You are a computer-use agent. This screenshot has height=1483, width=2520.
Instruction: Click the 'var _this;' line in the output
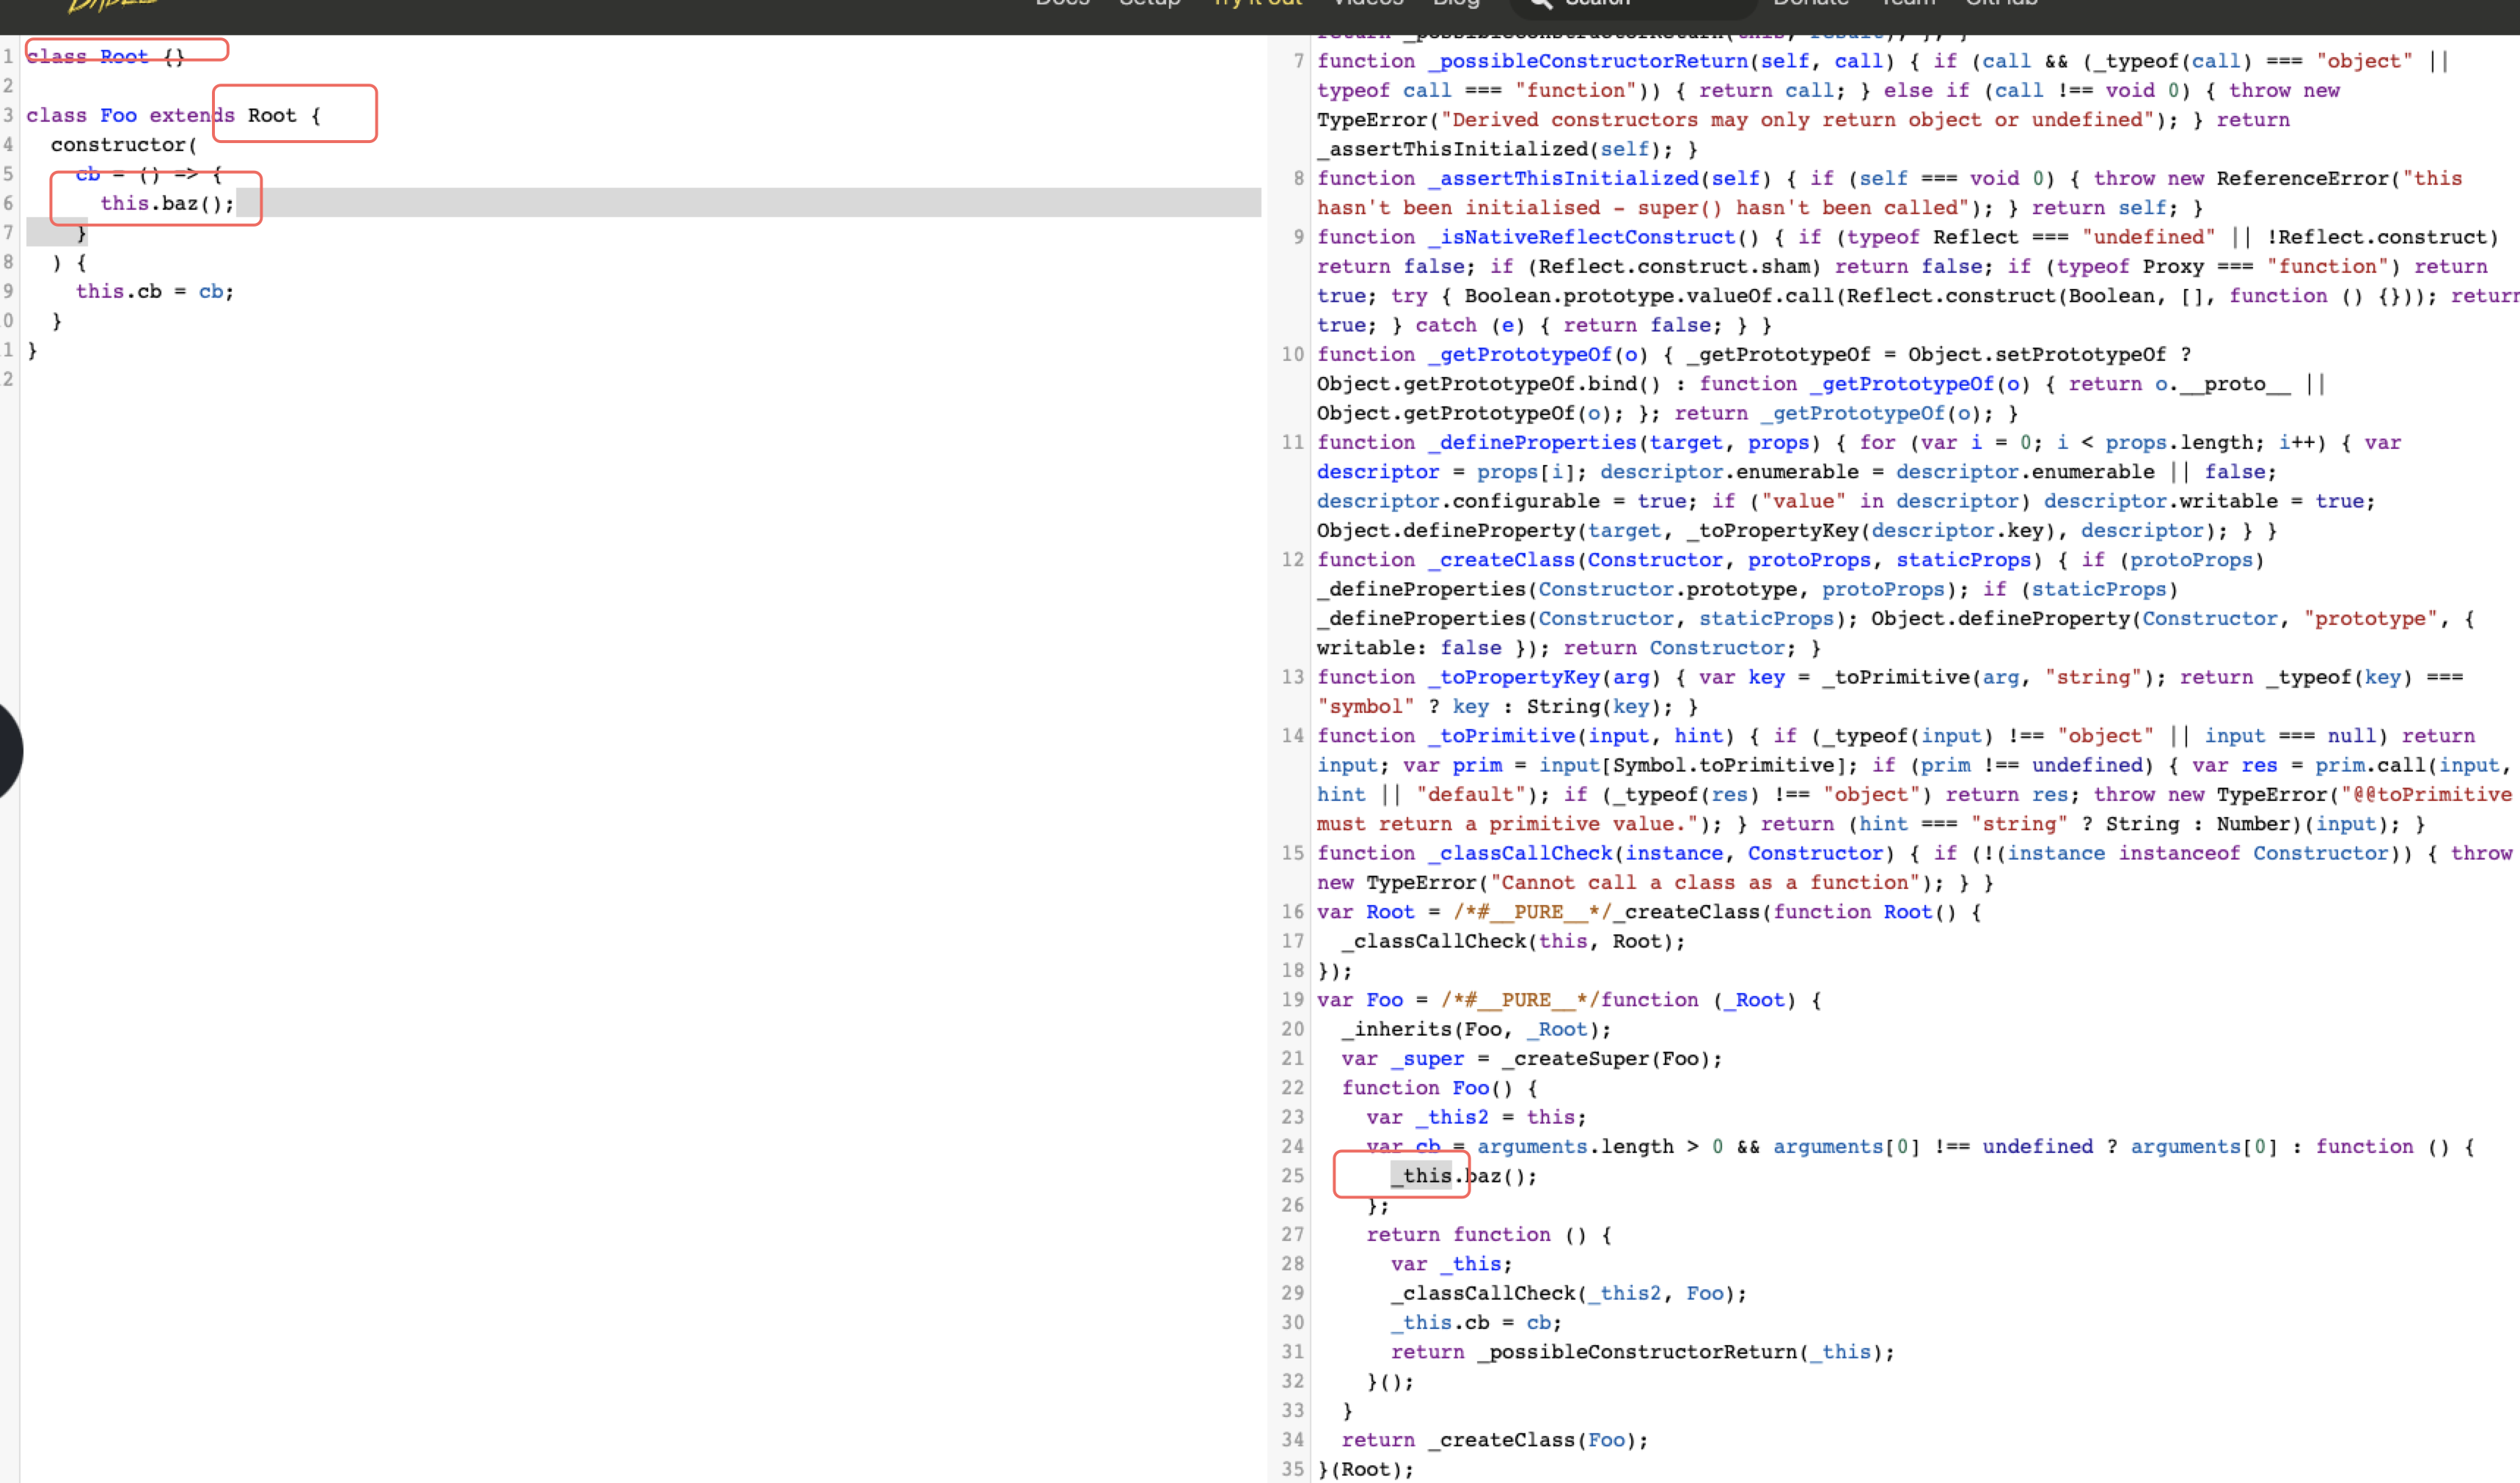[1451, 1264]
